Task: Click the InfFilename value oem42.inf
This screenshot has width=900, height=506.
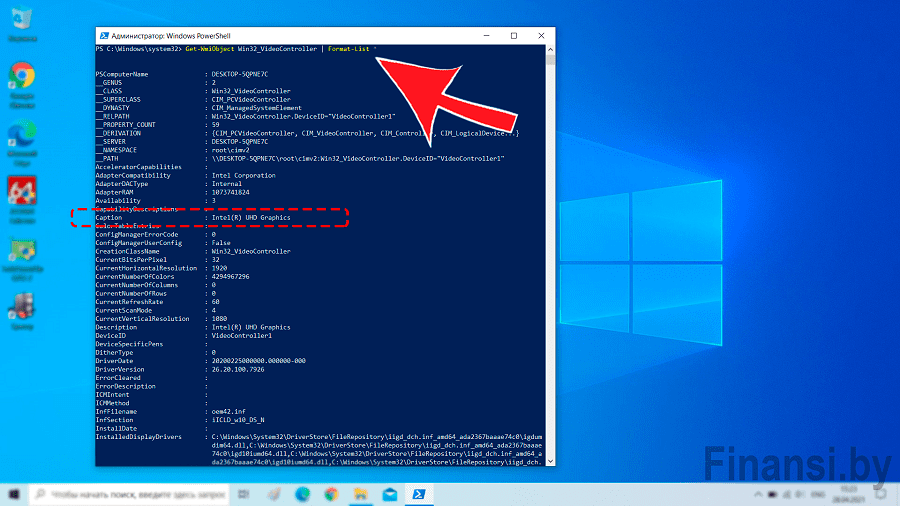Action: [228, 411]
